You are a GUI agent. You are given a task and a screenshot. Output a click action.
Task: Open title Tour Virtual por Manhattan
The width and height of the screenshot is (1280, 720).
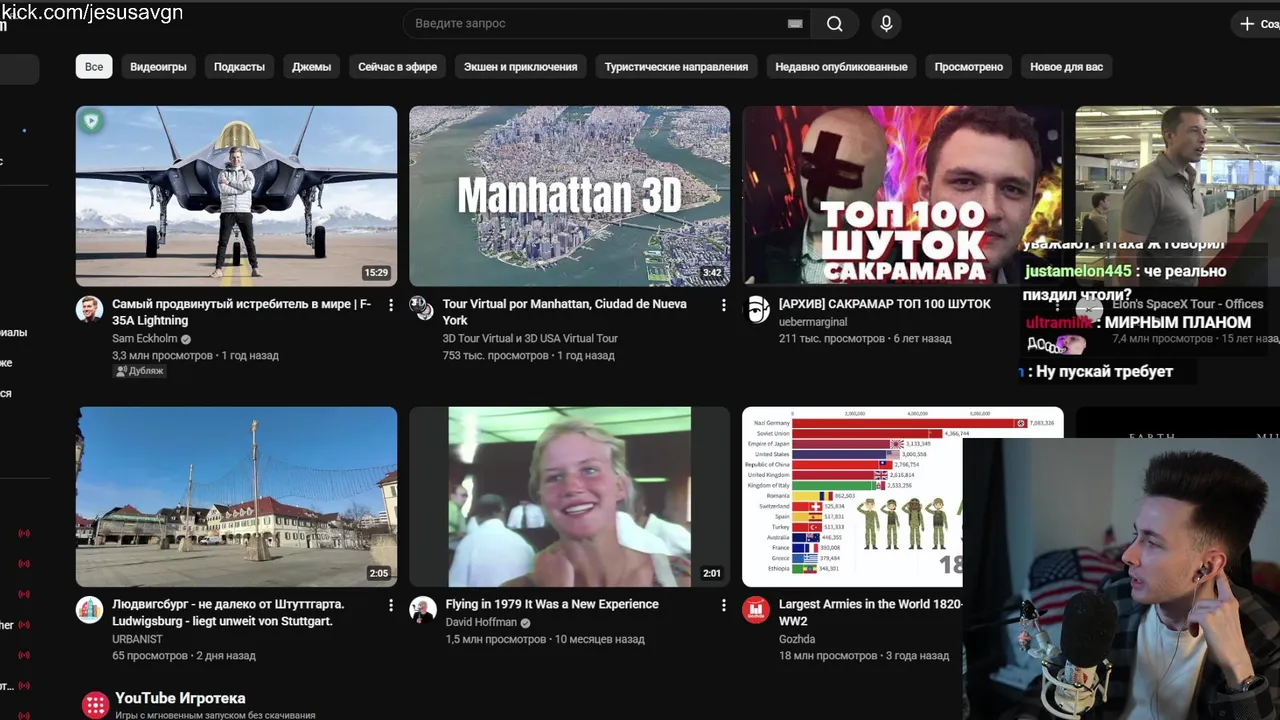coord(564,312)
